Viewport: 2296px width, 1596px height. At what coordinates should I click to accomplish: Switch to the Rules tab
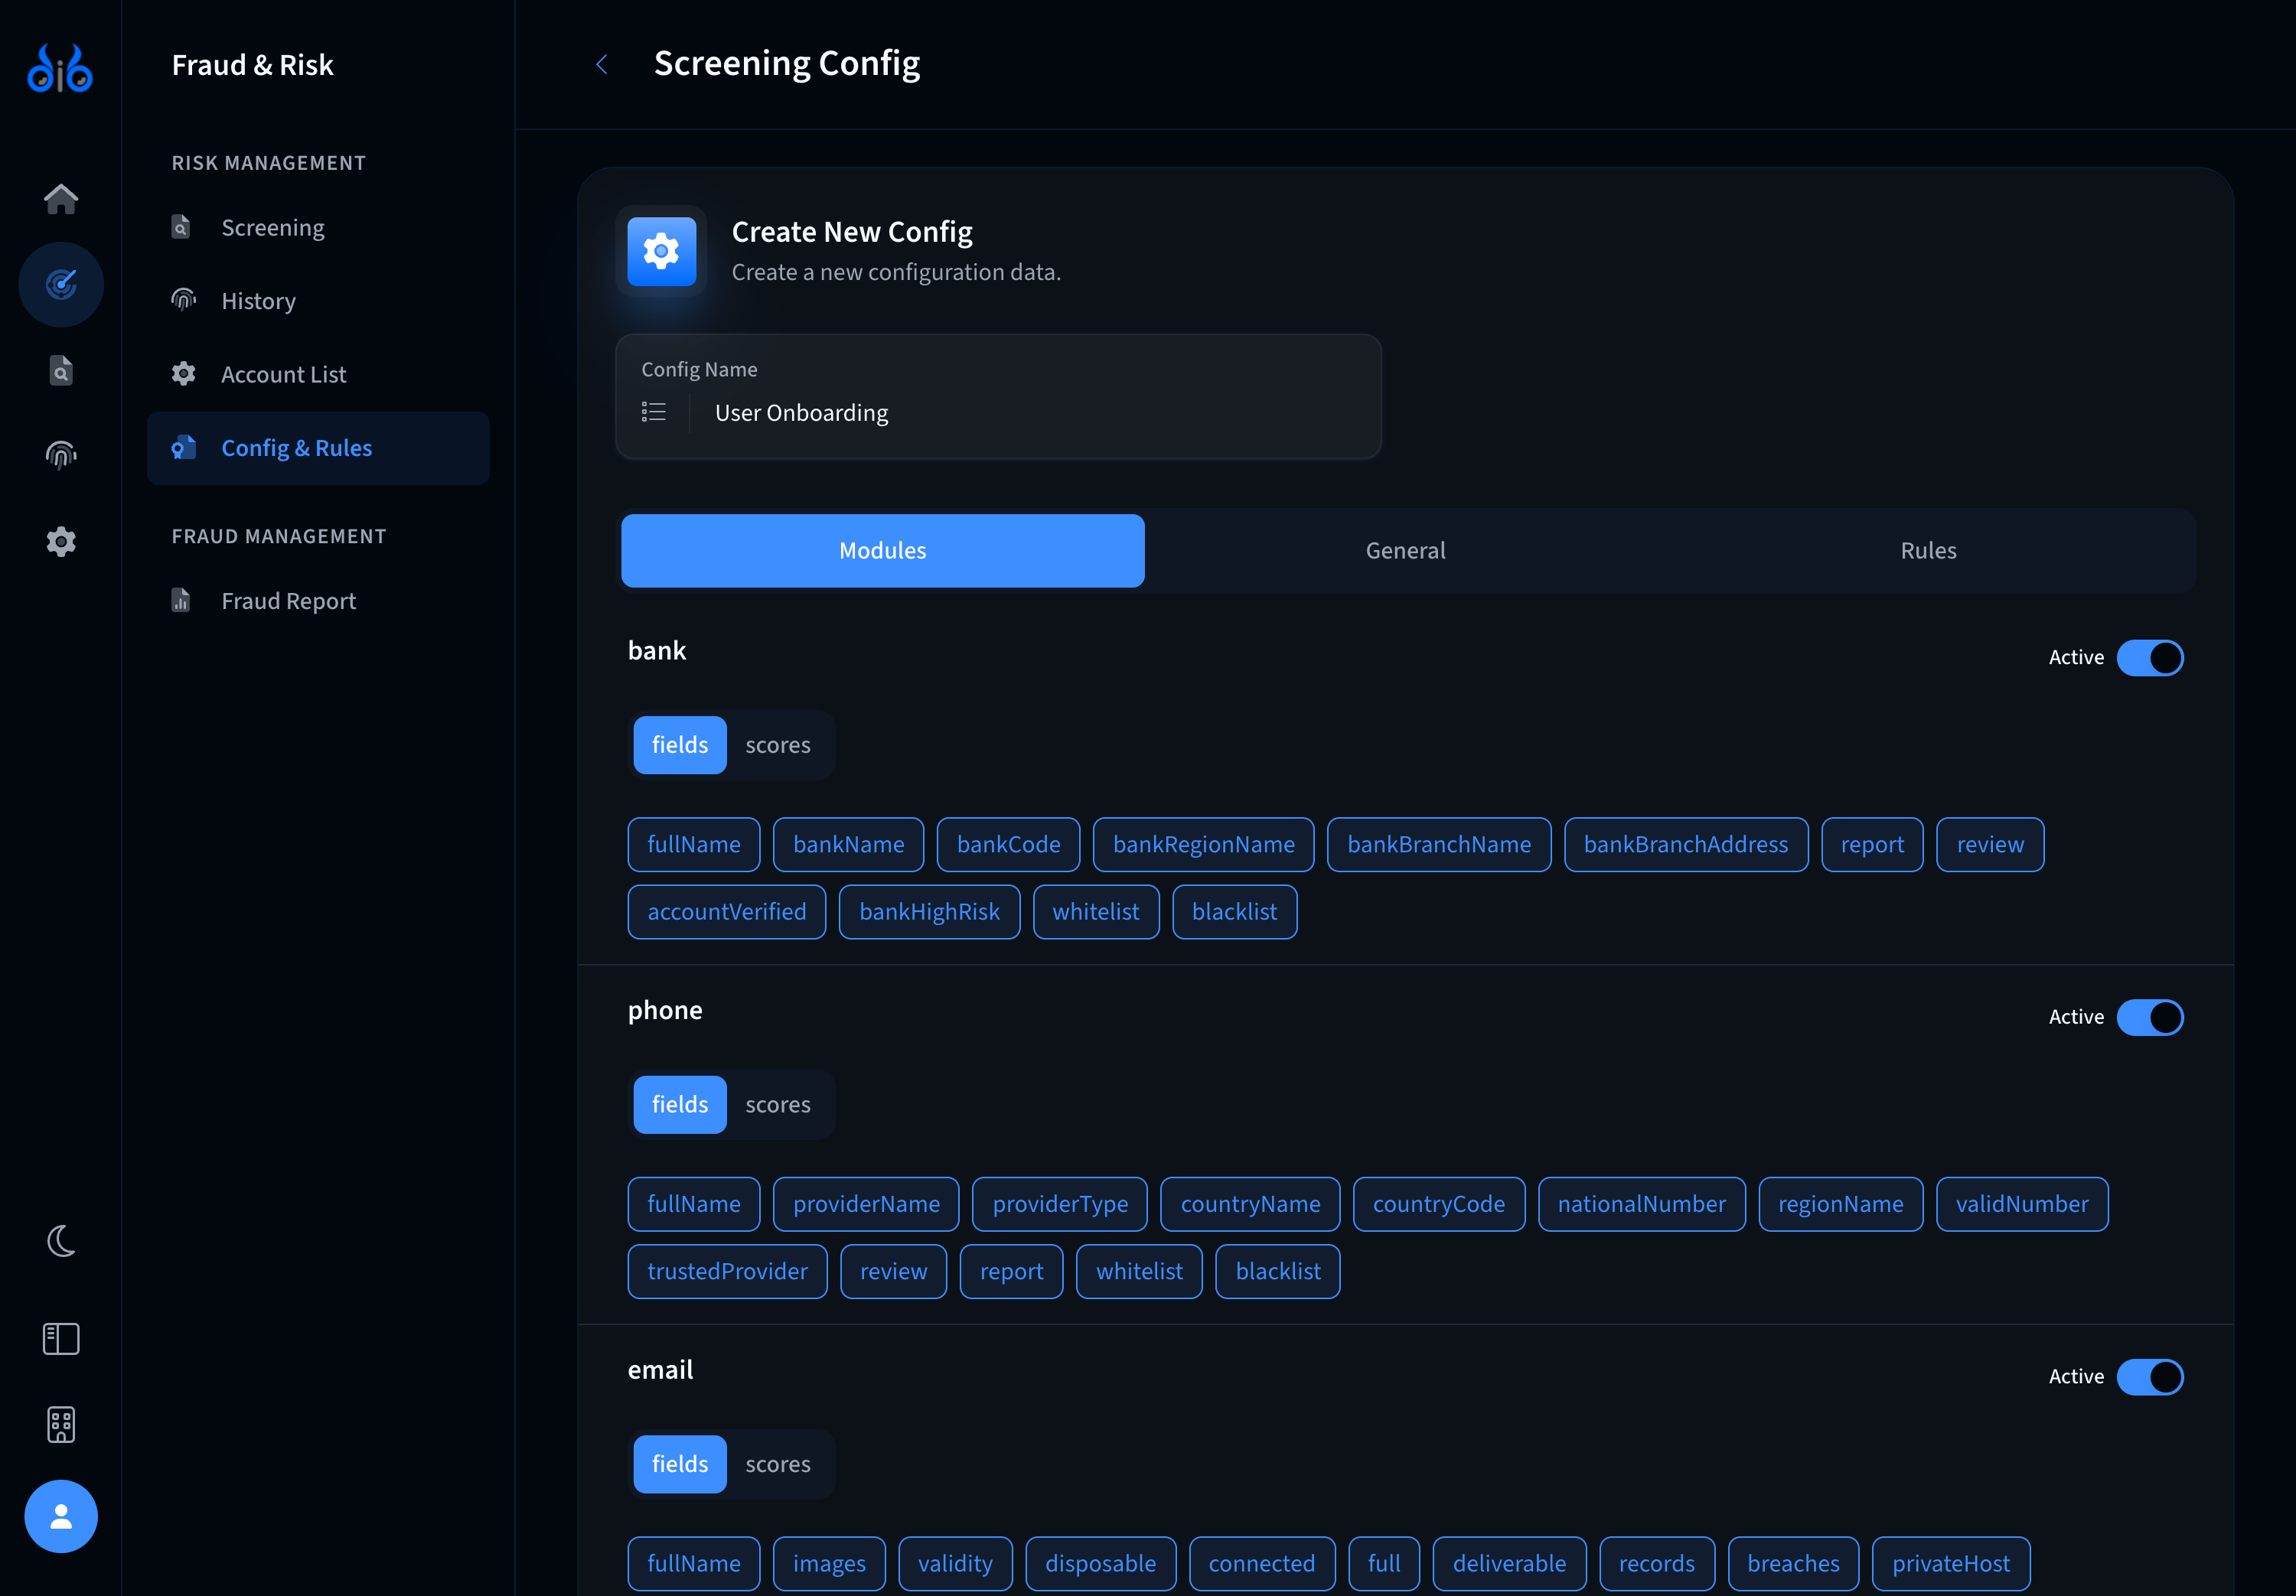click(x=1928, y=550)
